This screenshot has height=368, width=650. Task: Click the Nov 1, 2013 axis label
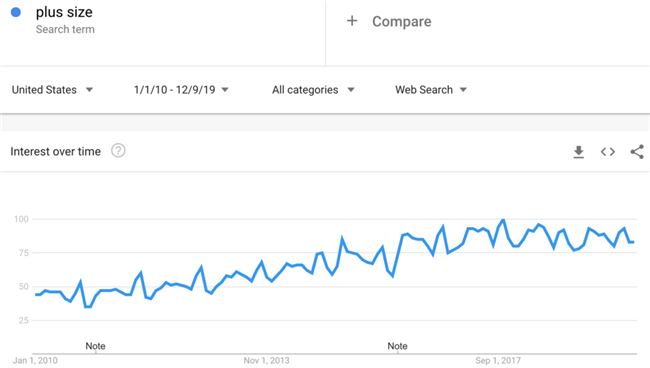pyautogui.click(x=267, y=360)
